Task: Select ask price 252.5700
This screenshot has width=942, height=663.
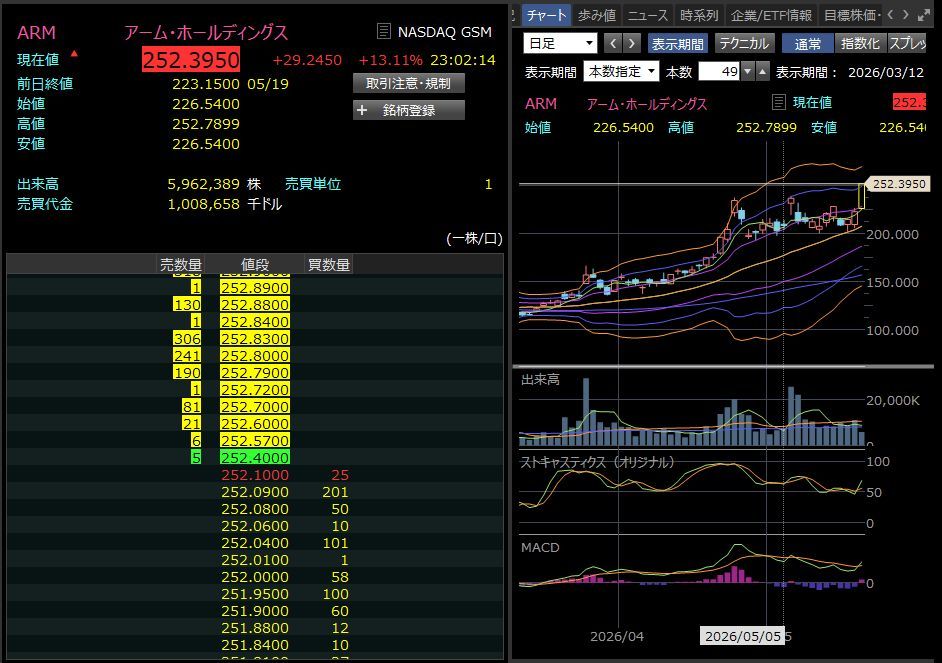Action: [x=255, y=441]
